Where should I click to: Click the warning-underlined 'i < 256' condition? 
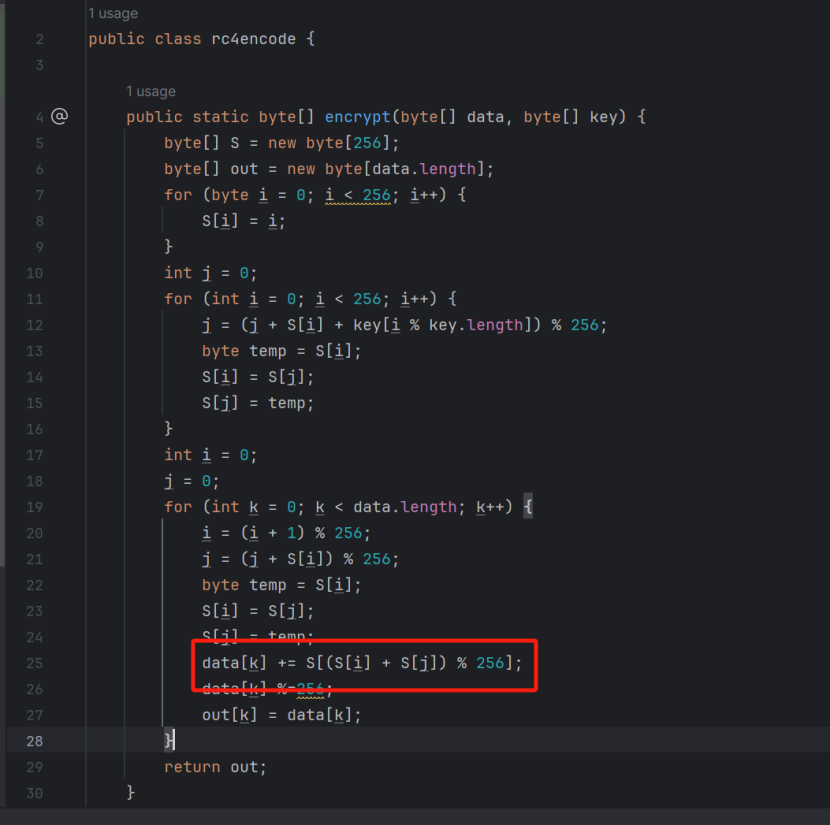[x=358, y=195]
